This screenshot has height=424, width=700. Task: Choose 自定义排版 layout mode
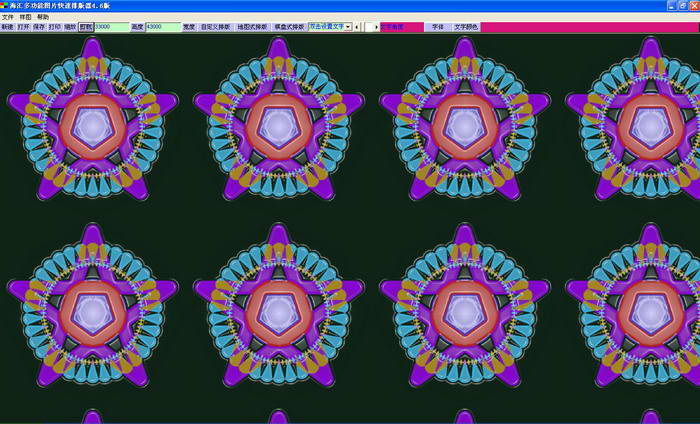pyautogui.click(x=215, y=27)
